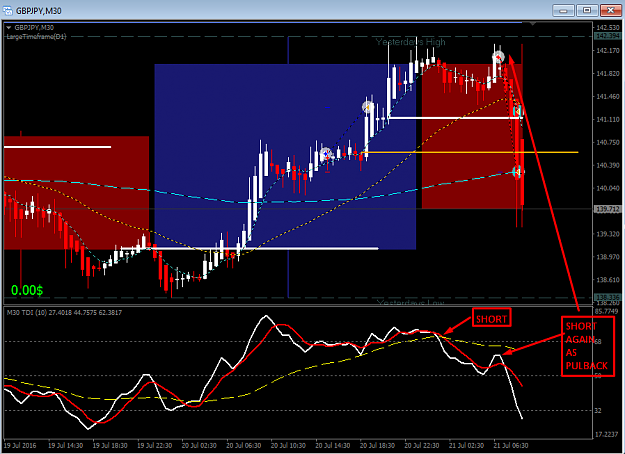Click the 21 Jul 06:30 time label
Screen dimensions: 625x454
tap(511, 445)
